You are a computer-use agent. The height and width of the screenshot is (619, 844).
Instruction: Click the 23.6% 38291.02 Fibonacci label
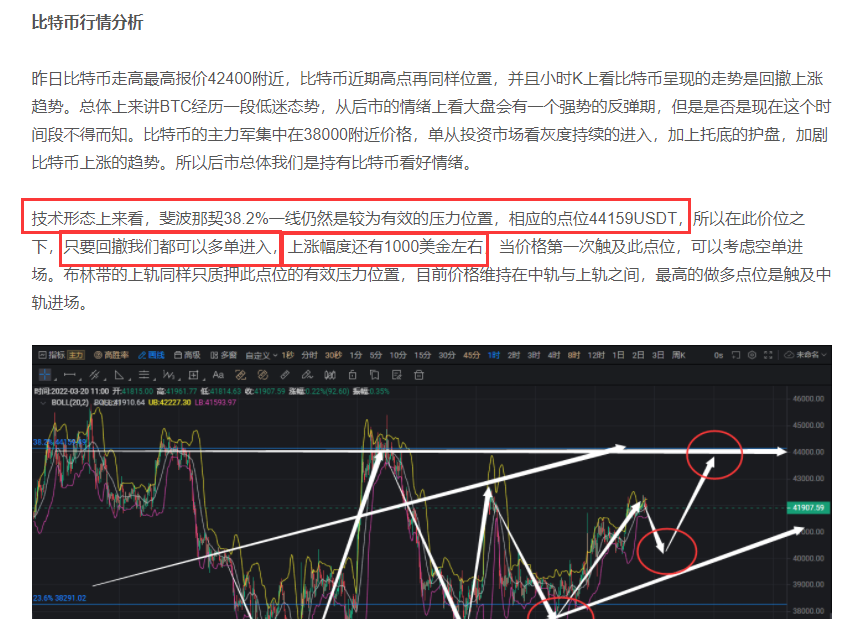coord(60,598)
